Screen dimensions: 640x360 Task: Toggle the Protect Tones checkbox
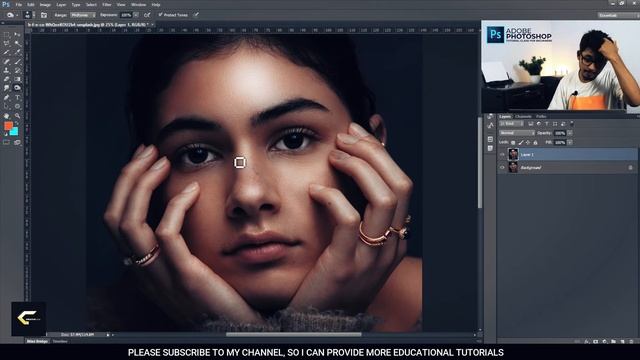160,15
